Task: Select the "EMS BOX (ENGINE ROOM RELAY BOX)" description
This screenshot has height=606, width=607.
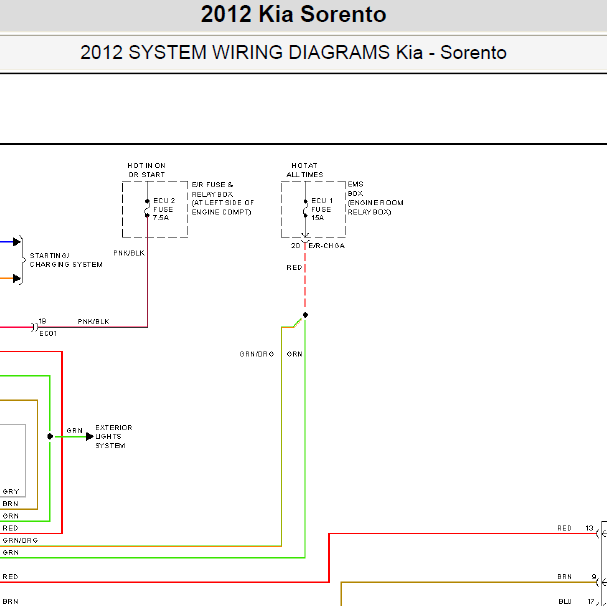Action: pyautogui.click(x=375, y=198)
